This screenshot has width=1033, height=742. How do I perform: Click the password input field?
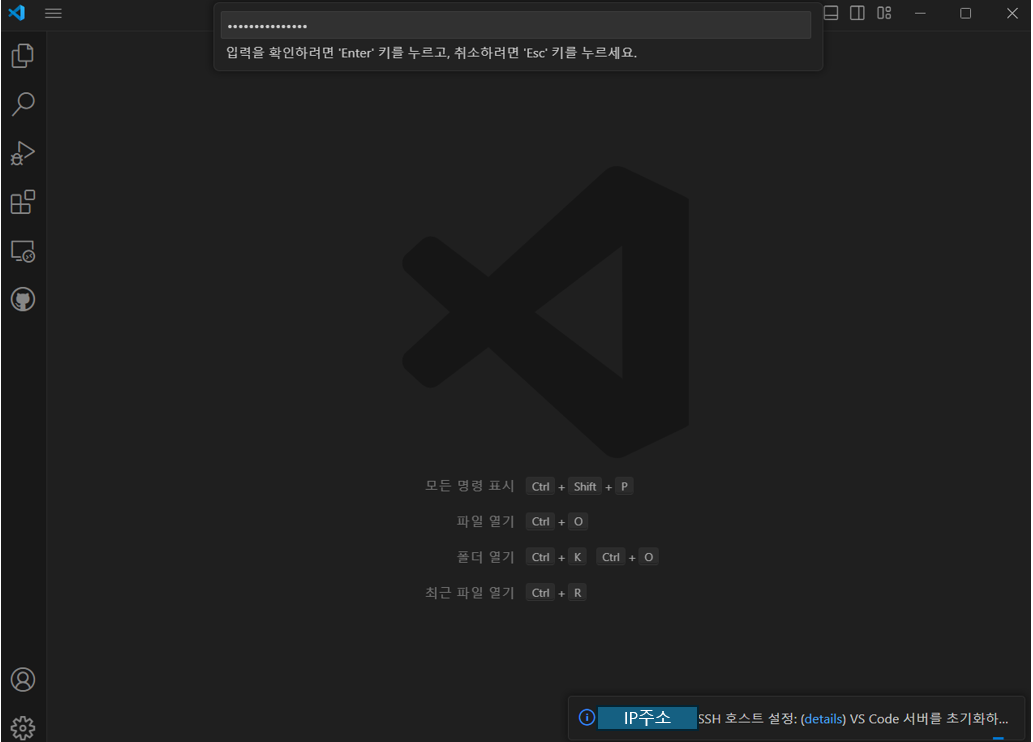coord(515,26)
